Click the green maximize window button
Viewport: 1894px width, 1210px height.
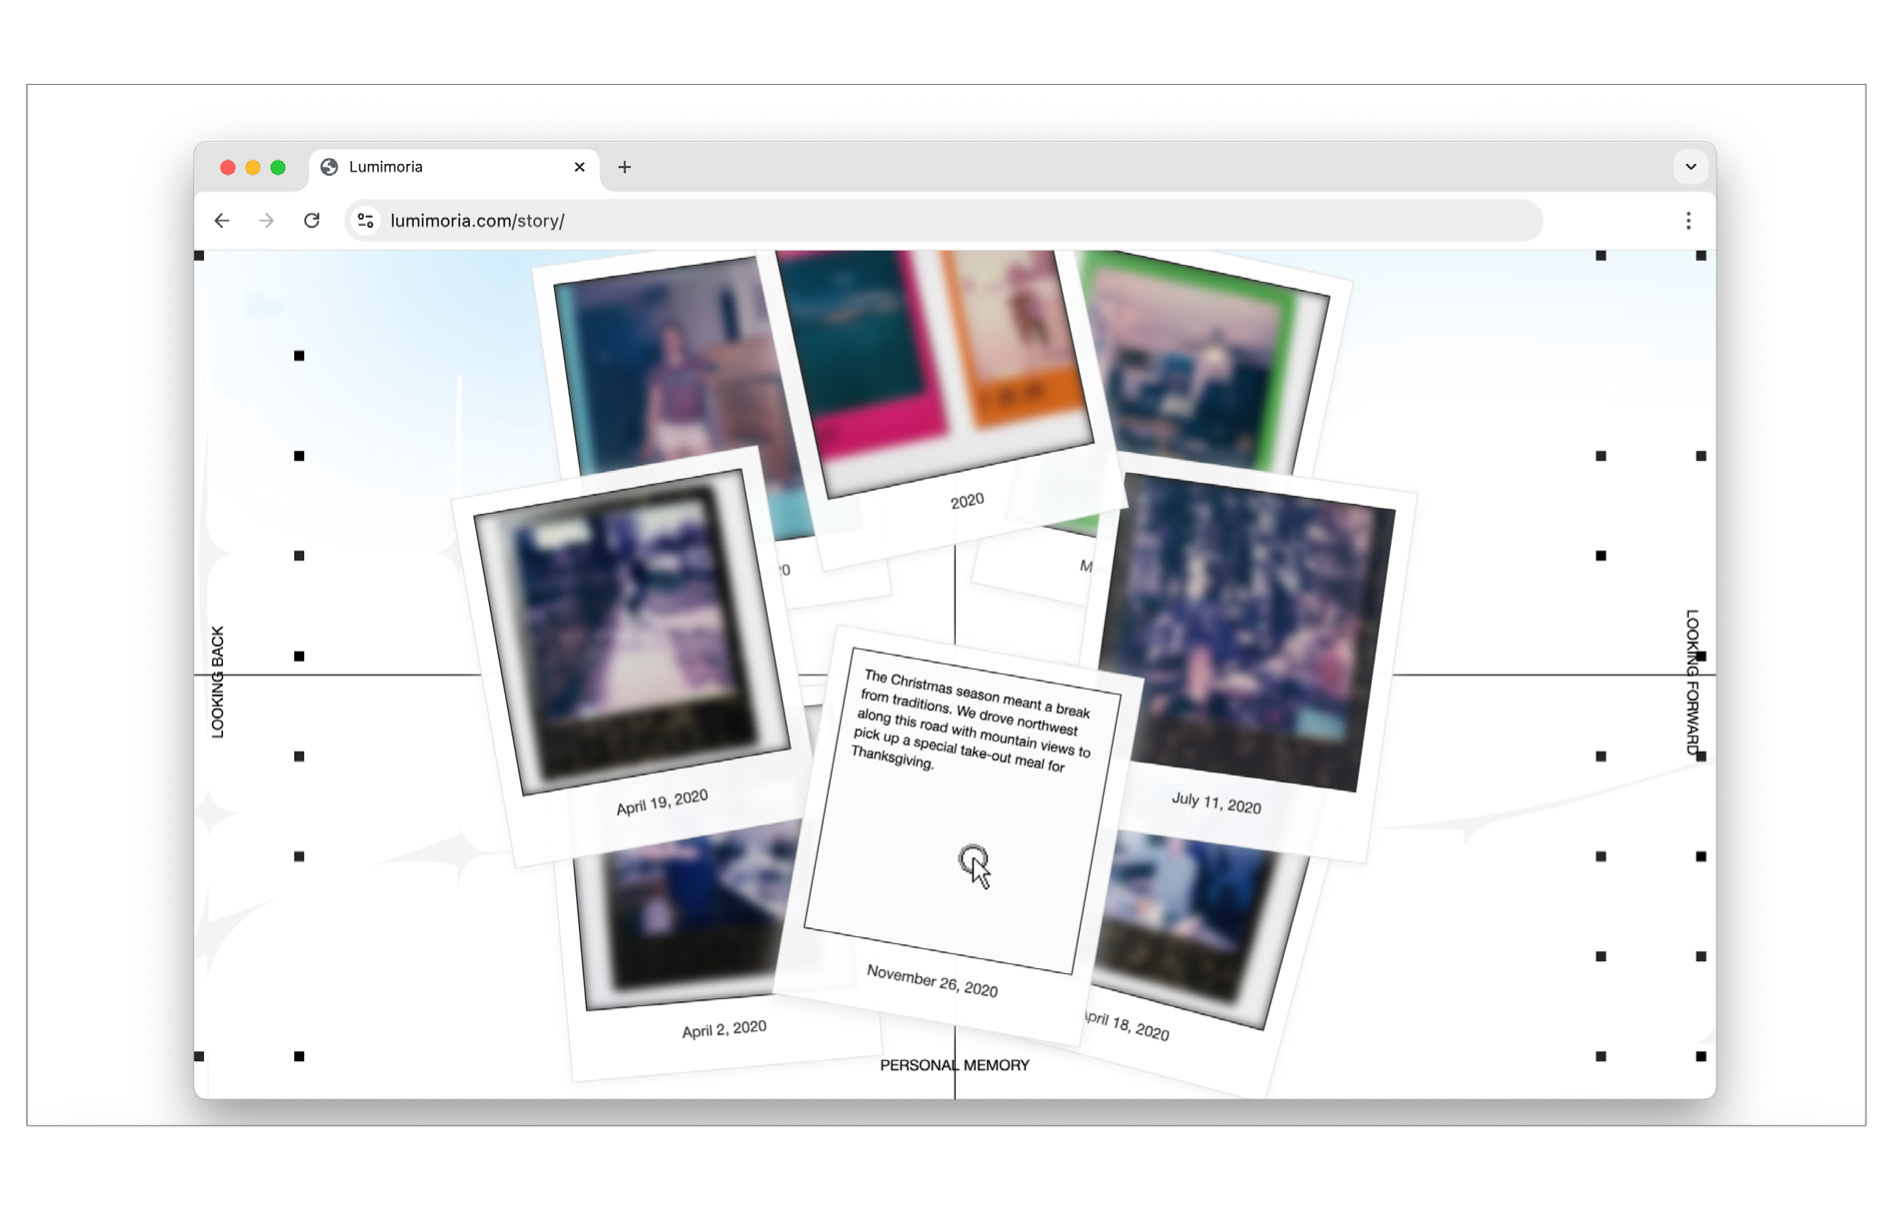tap(278, 167)
